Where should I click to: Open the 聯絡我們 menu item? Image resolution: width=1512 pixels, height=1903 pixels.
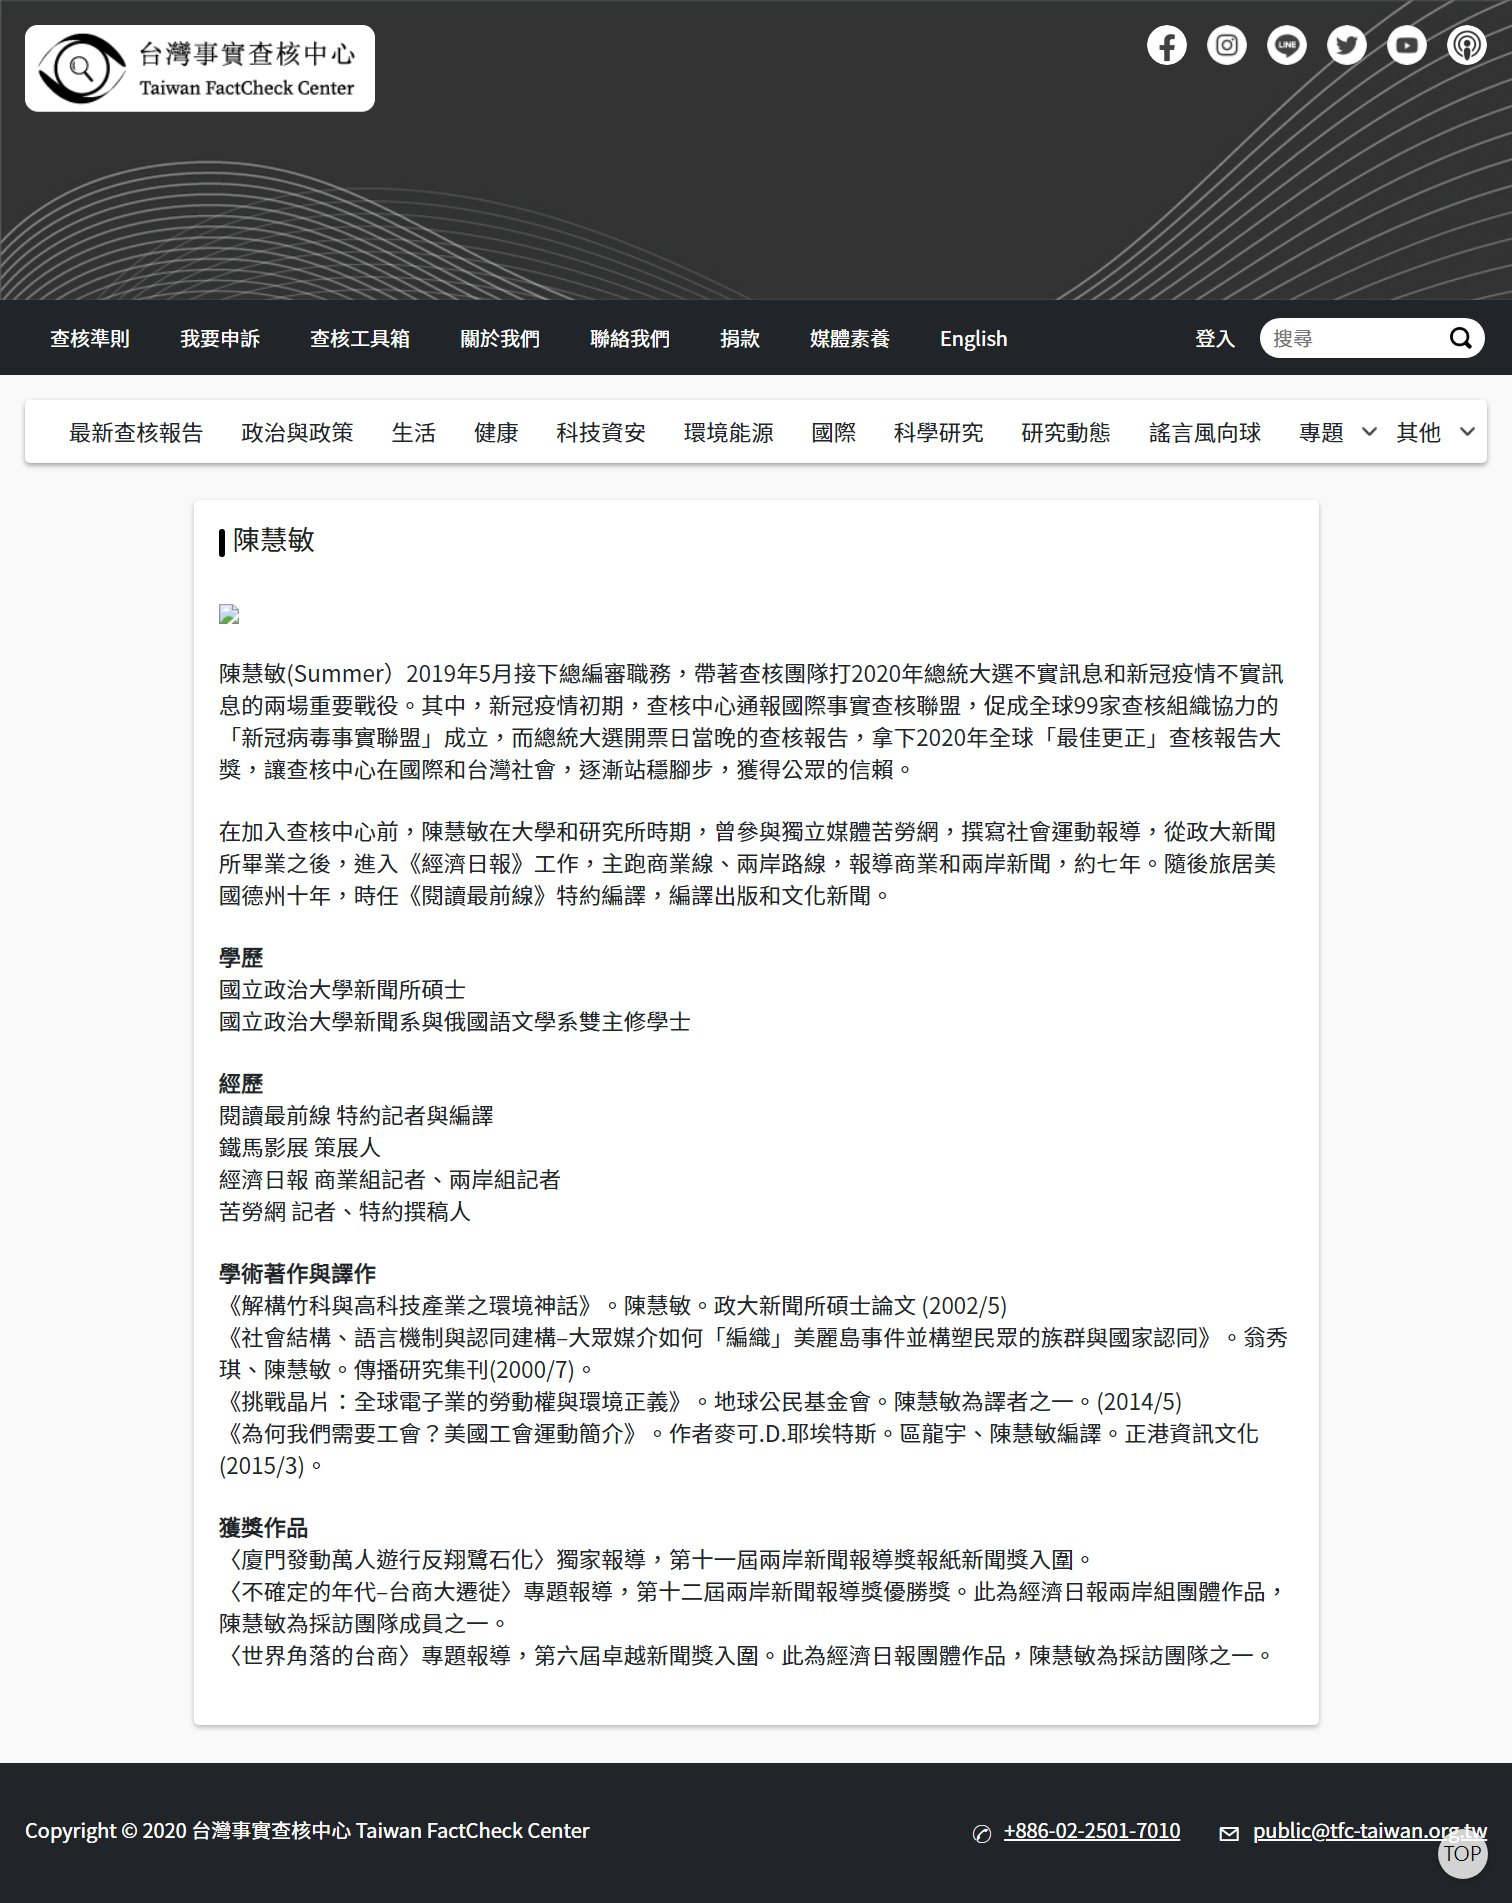pos(630,338)
